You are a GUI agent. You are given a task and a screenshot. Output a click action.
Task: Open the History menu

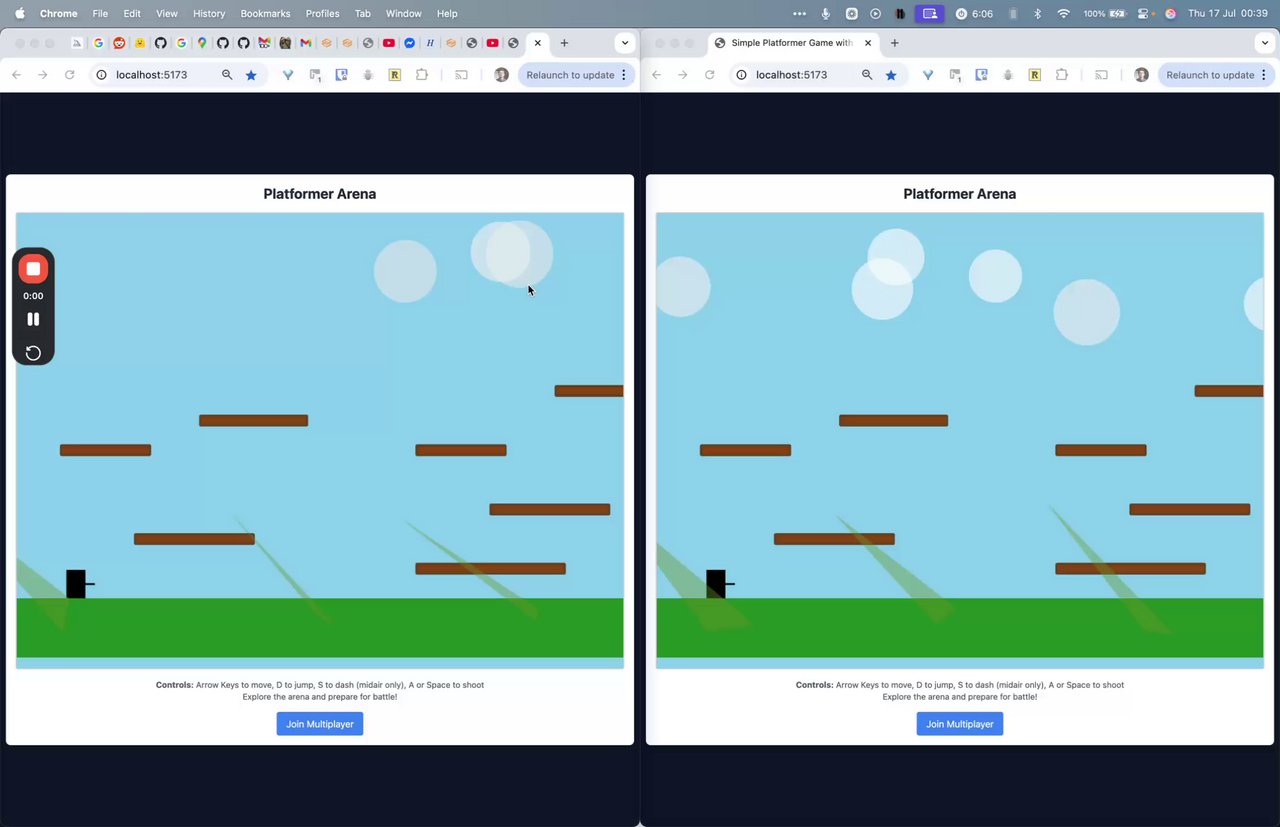coord(209,13)
